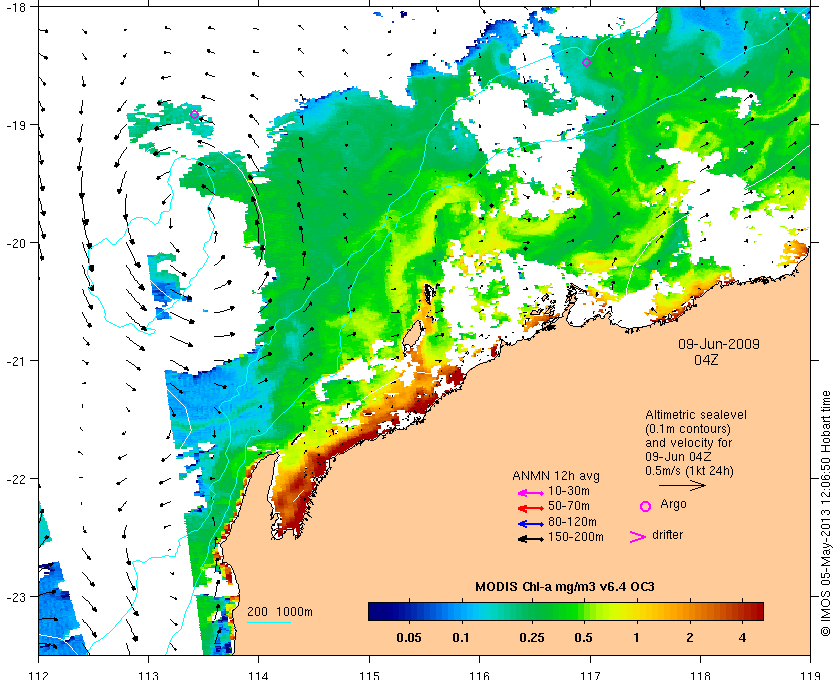Click the latitude label -23
This screenshot has width=840, height=680.
click(x=17, y=596)
